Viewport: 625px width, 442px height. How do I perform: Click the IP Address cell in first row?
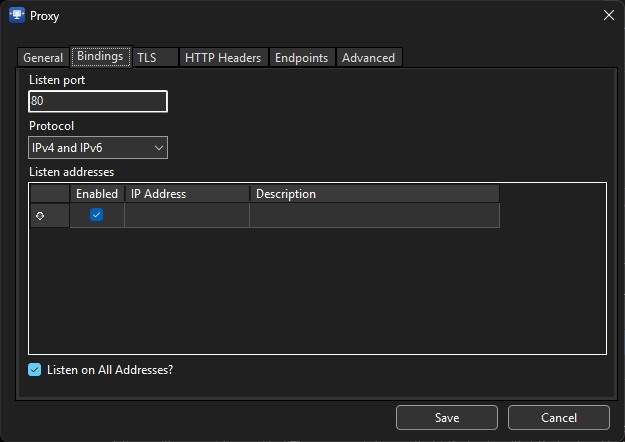coord(187,215)
